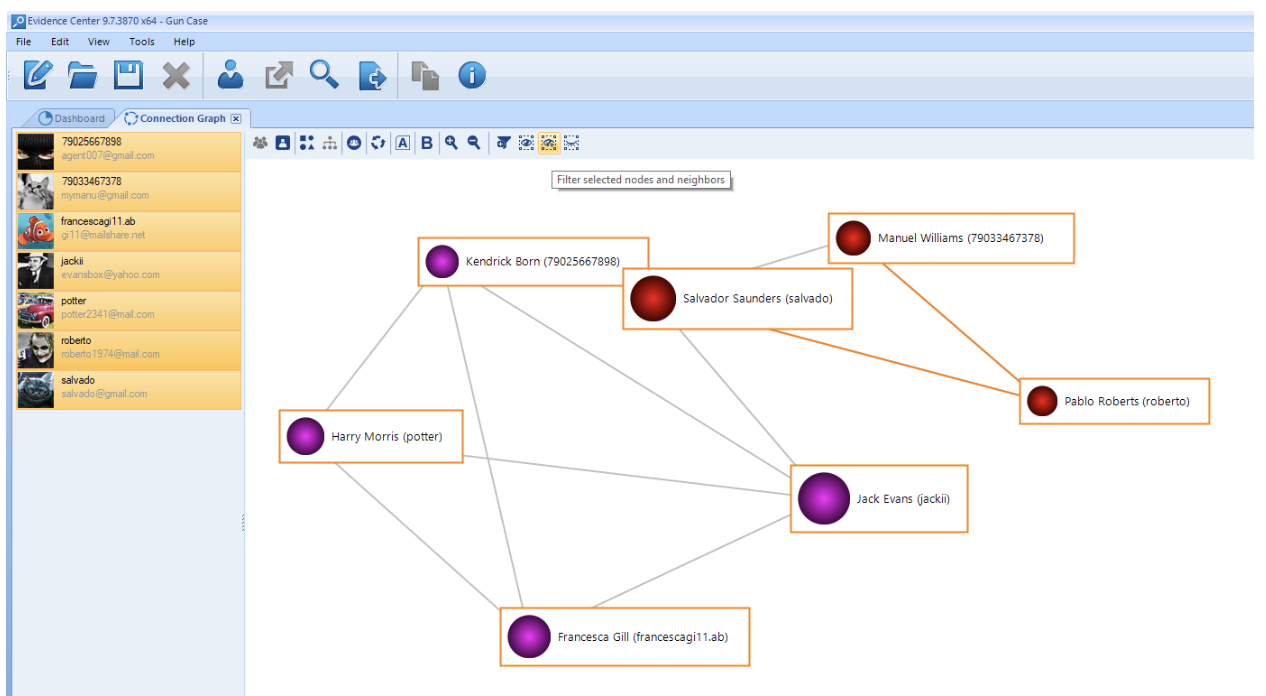Open the Tools menu
Screen dimensions: 1266x696
tap(142, 42)
